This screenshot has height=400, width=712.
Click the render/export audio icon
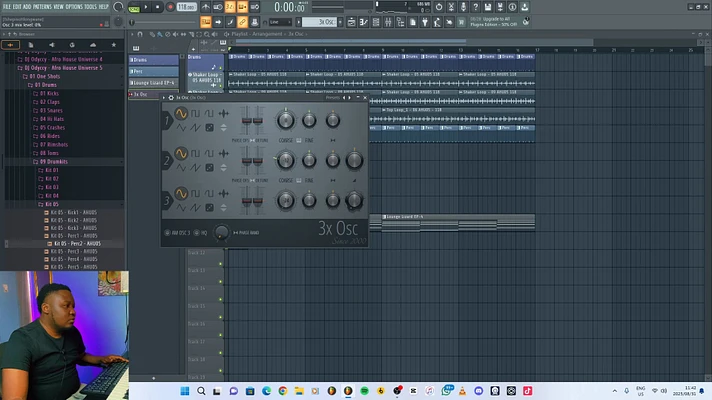point(500,7)
